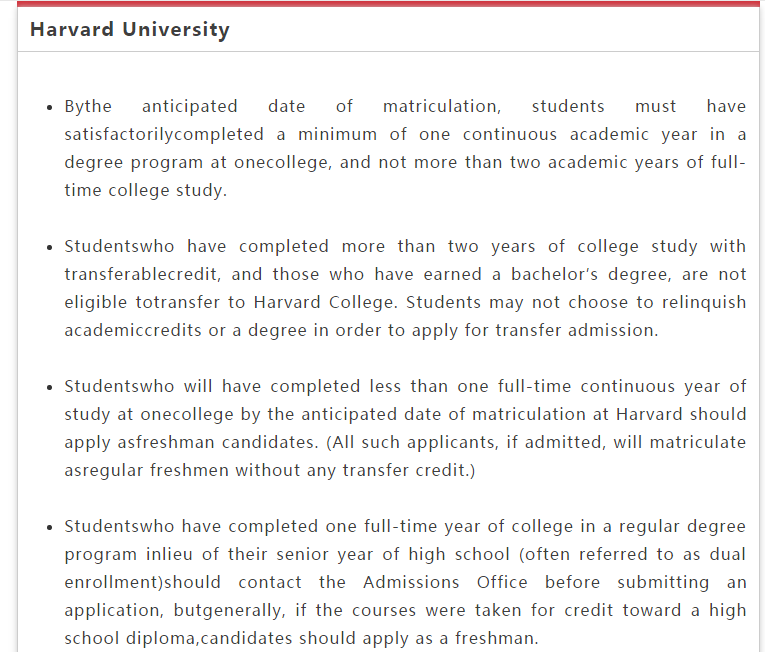Click the bullet before "Studentswho have completed more"

[x=50, y=247]
